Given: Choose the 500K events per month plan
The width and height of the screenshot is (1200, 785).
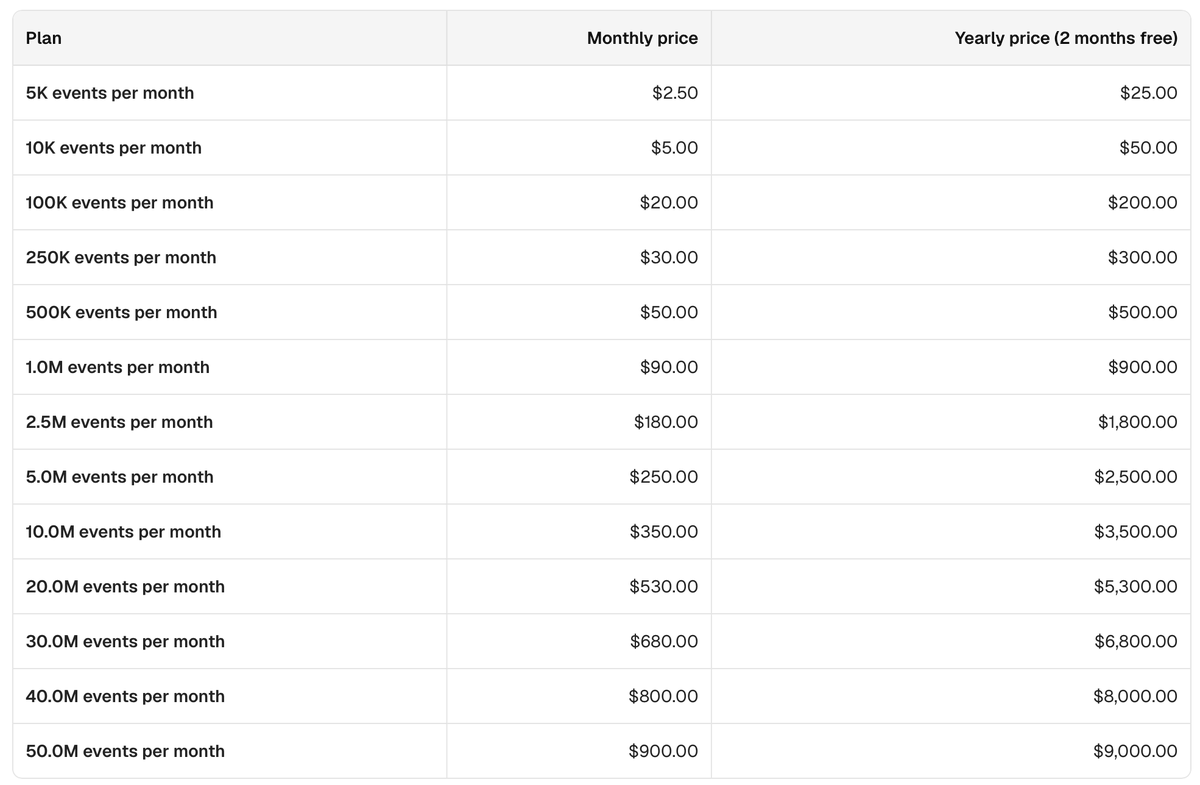Looking at the screenshot, I should 121,313.
